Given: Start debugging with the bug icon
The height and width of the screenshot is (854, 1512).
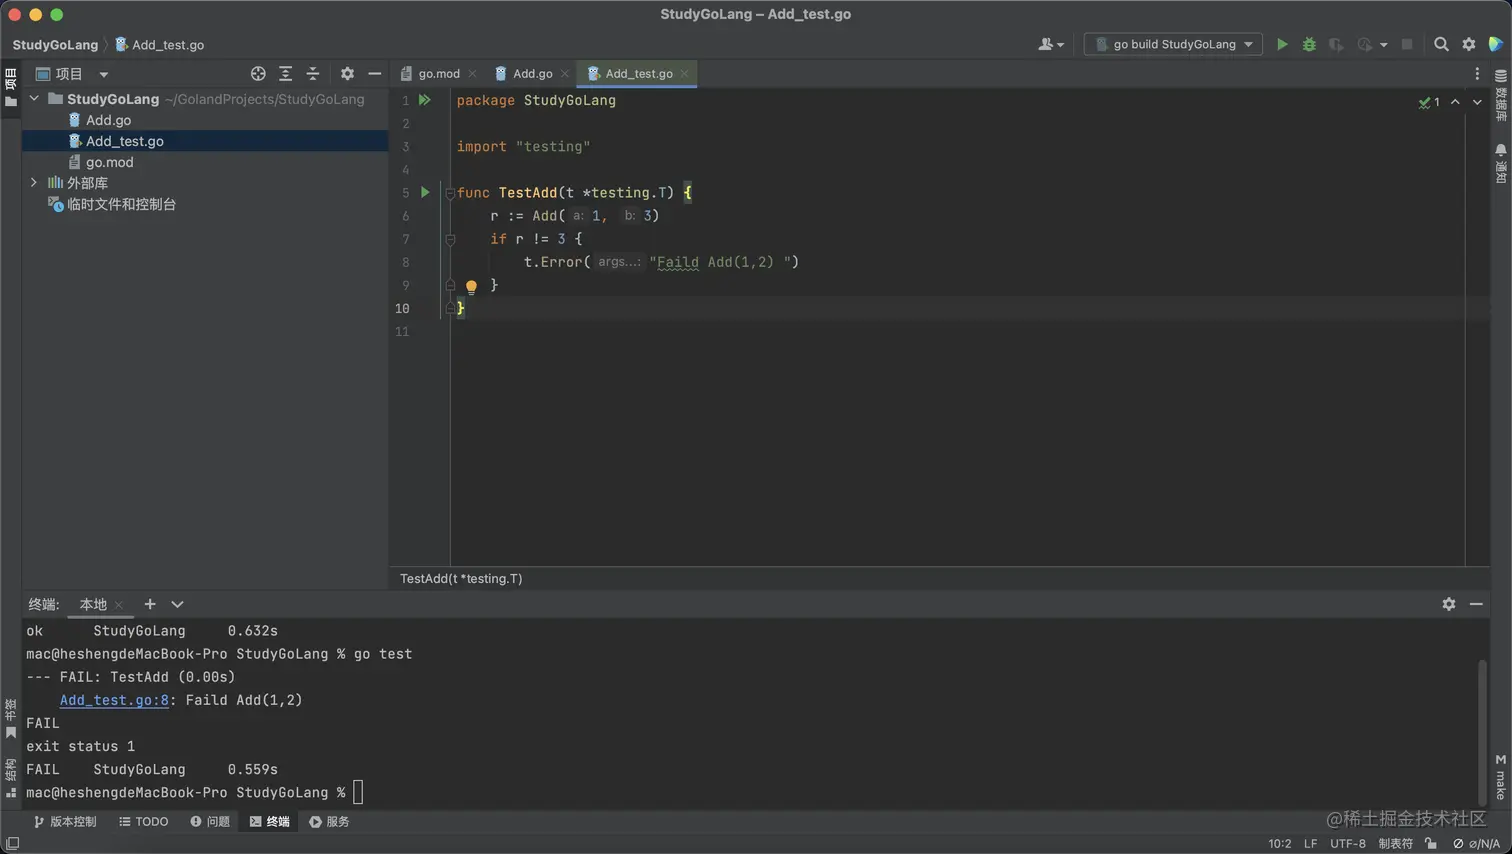Looking at the screenshot, I should click(x=1309, y=44).
